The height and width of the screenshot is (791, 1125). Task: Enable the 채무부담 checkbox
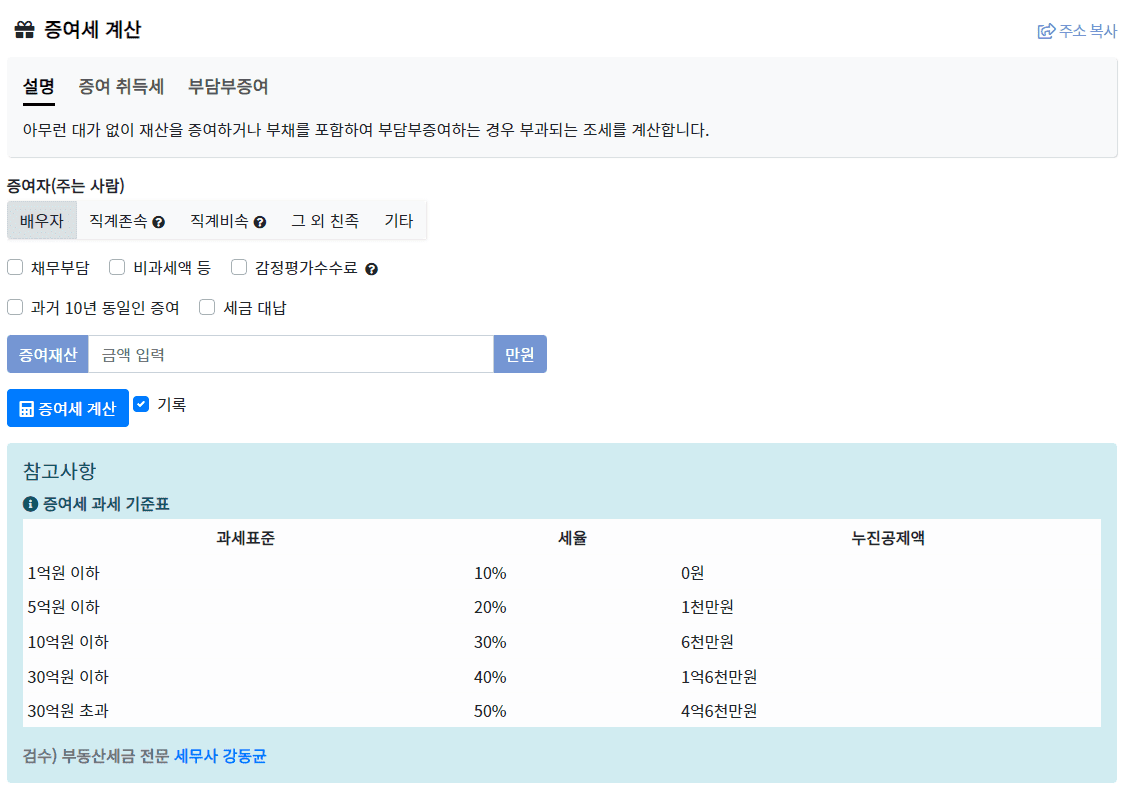point(15,267)
